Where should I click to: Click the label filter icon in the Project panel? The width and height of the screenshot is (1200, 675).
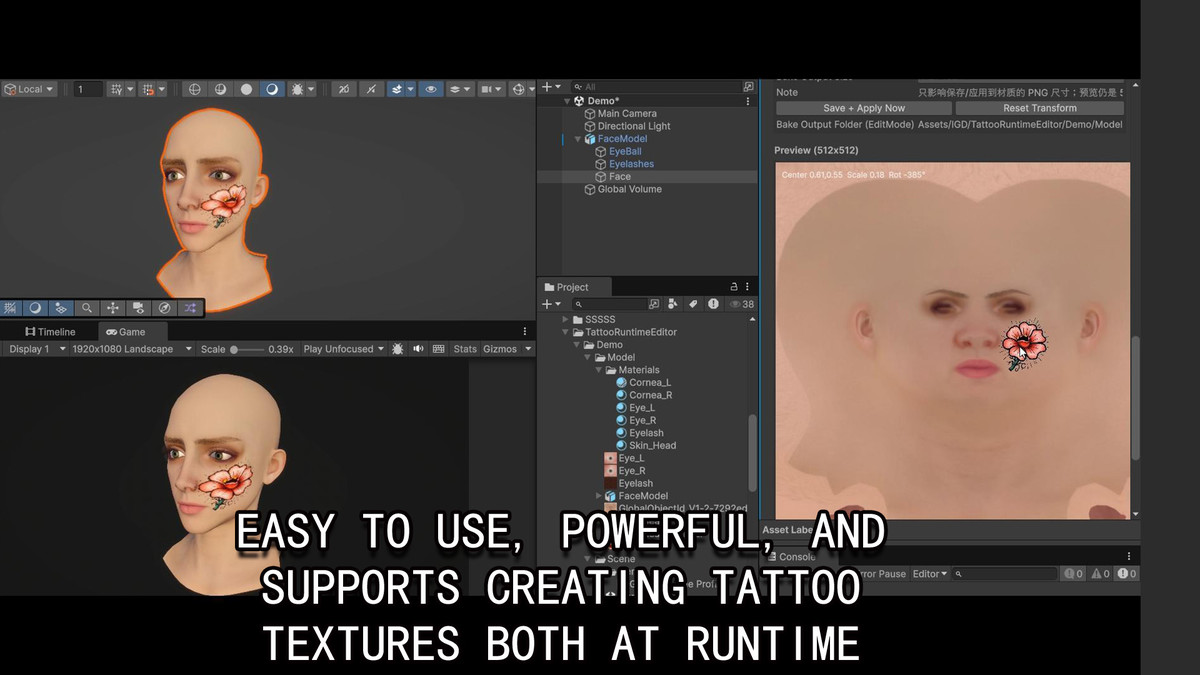[x=694, y=304]
